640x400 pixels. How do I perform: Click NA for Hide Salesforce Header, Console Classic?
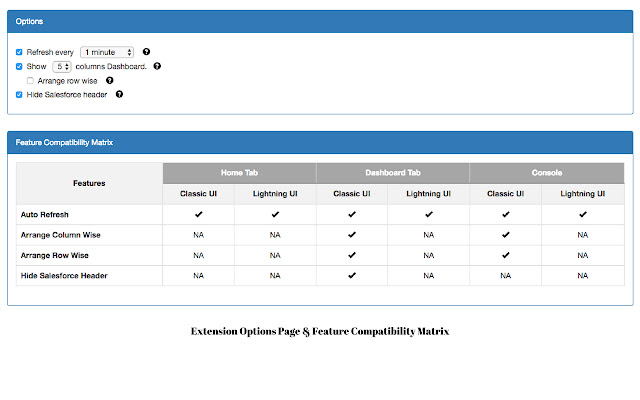point(505,276)
